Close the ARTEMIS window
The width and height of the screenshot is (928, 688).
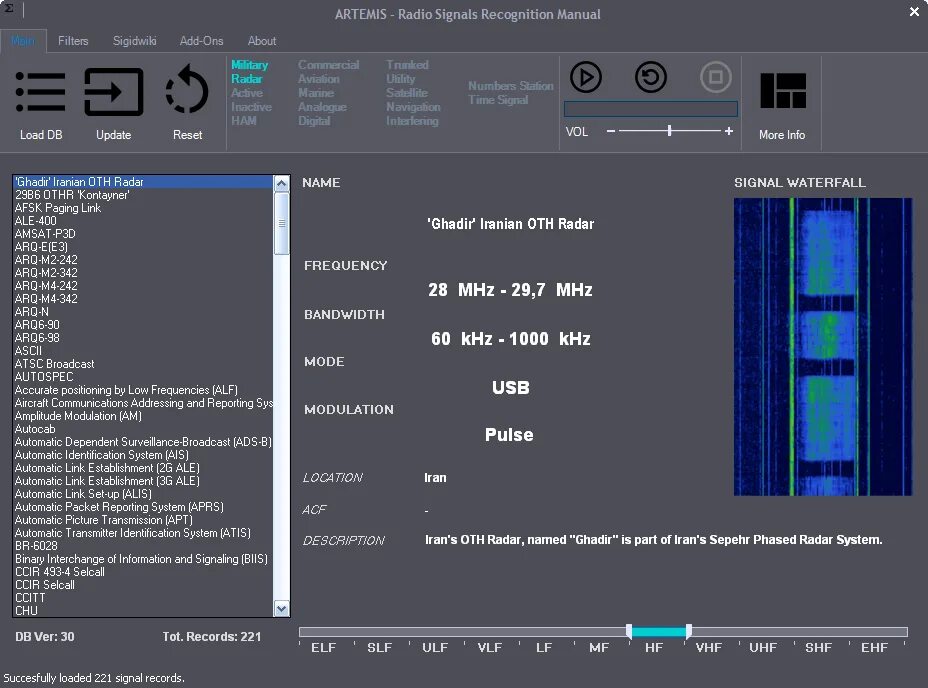914,11
